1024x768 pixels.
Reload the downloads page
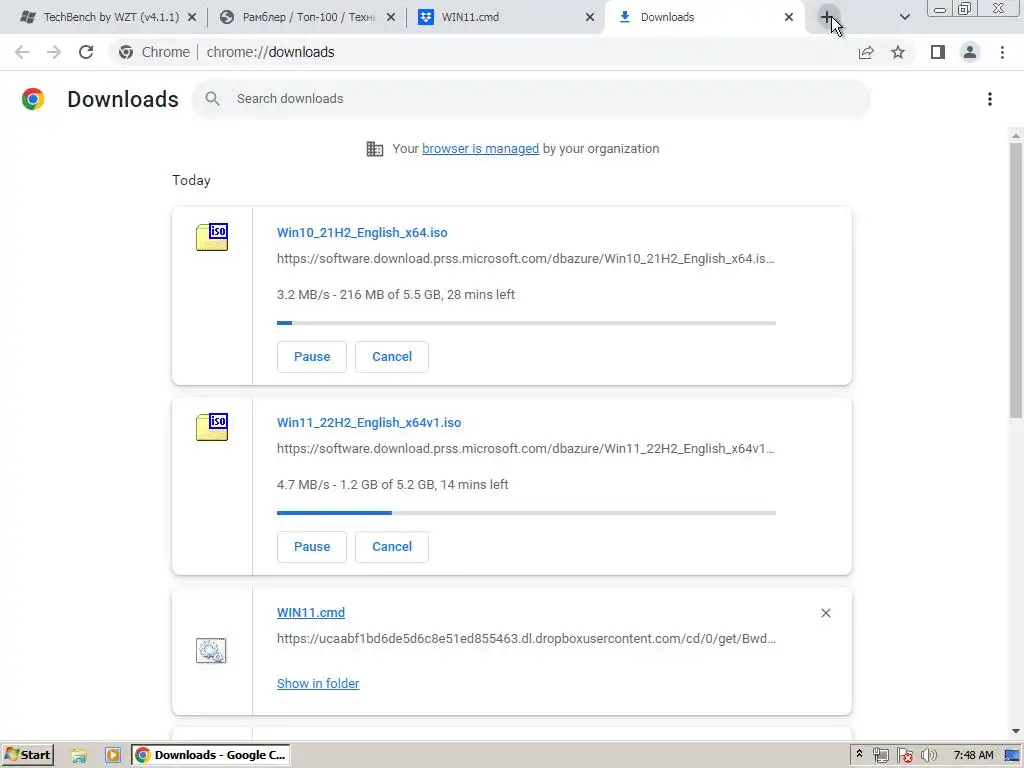click(86, 52)
